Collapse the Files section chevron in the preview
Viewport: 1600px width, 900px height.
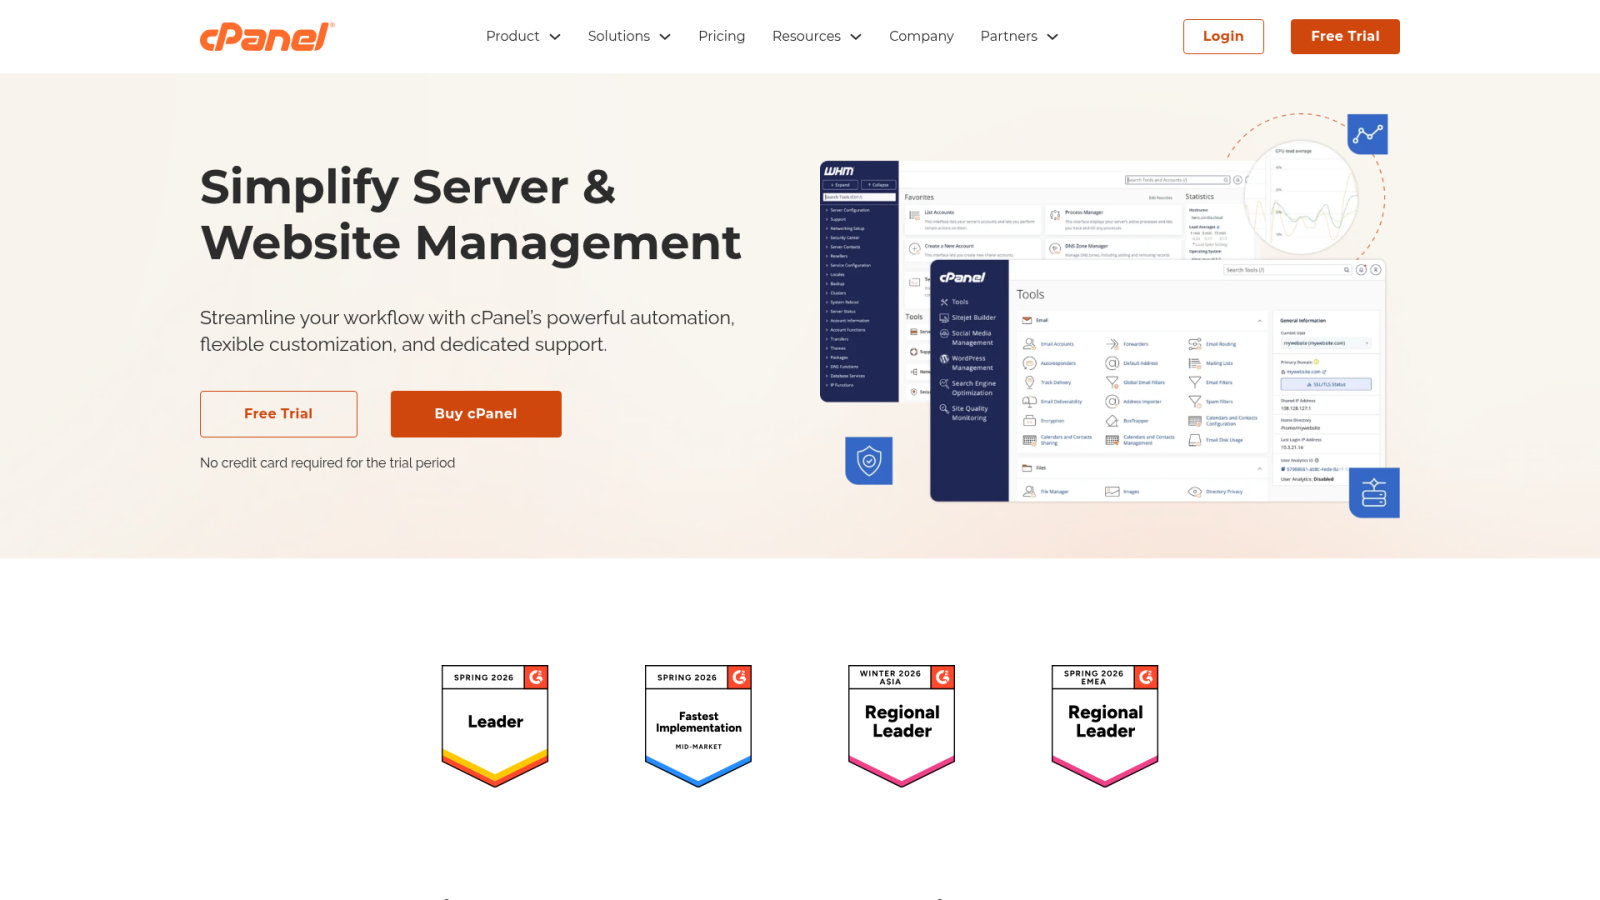1259,468
